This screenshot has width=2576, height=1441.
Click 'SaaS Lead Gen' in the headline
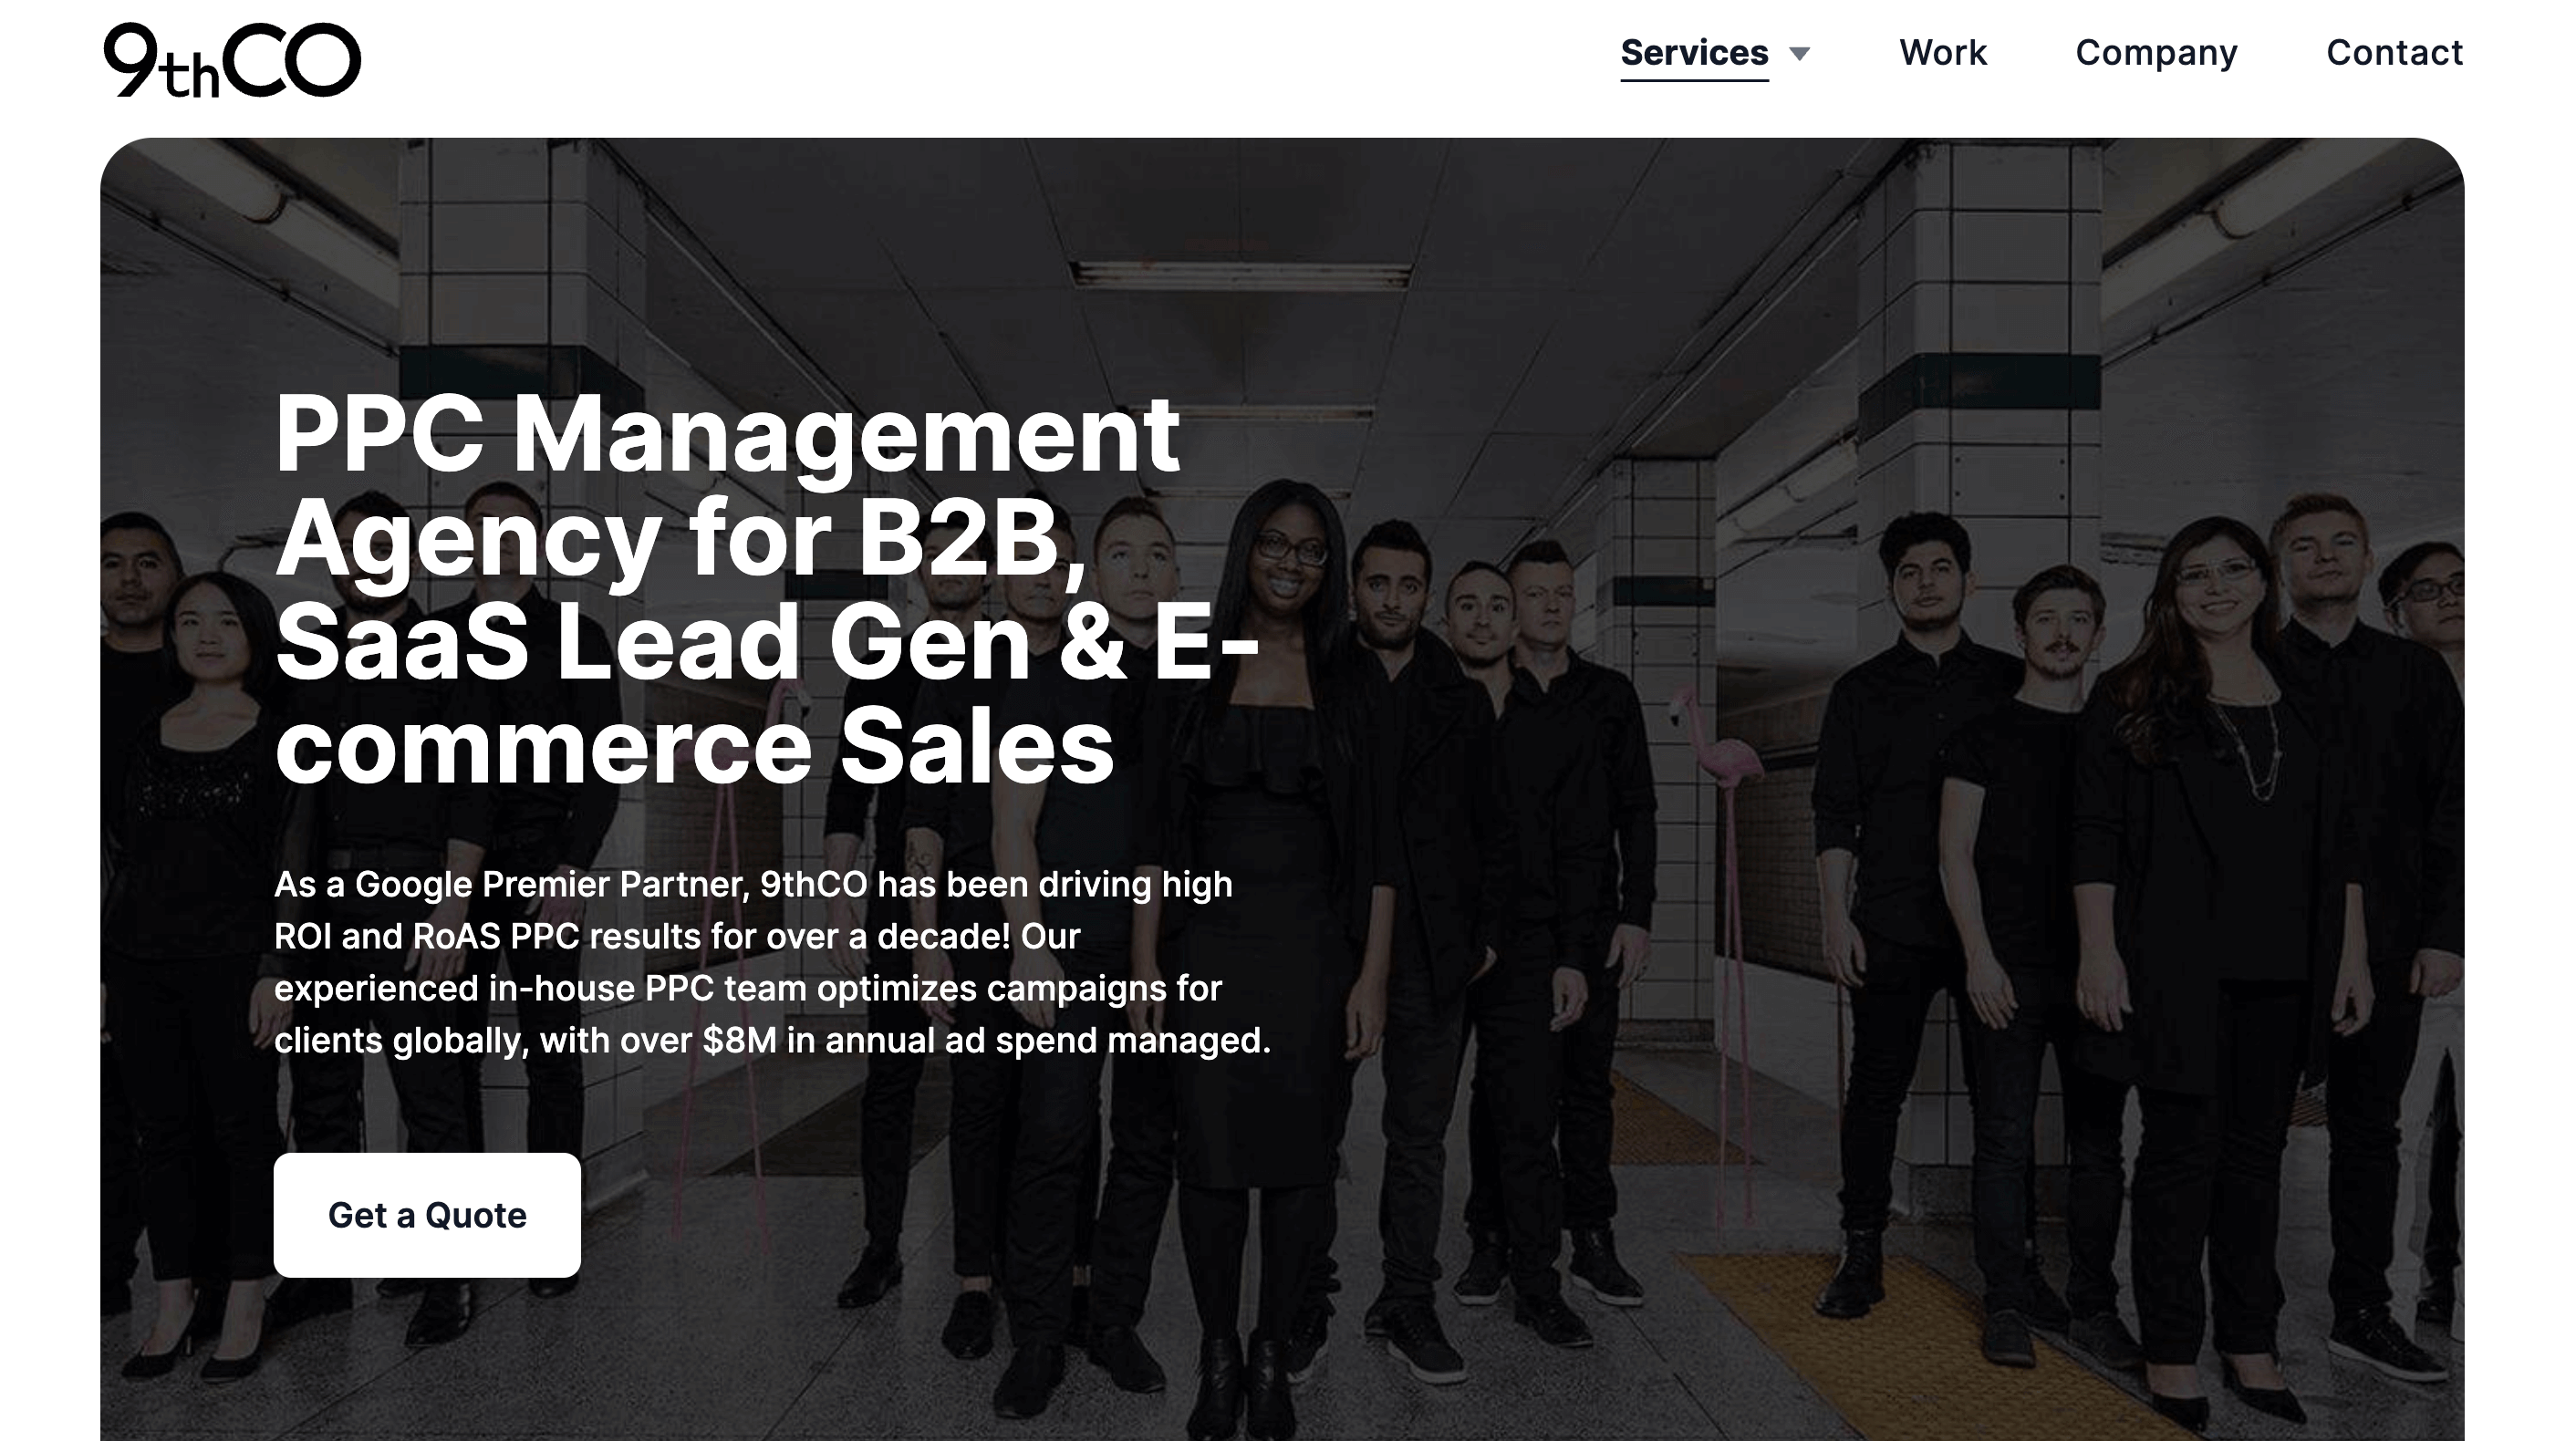click(x=652, y=643)
